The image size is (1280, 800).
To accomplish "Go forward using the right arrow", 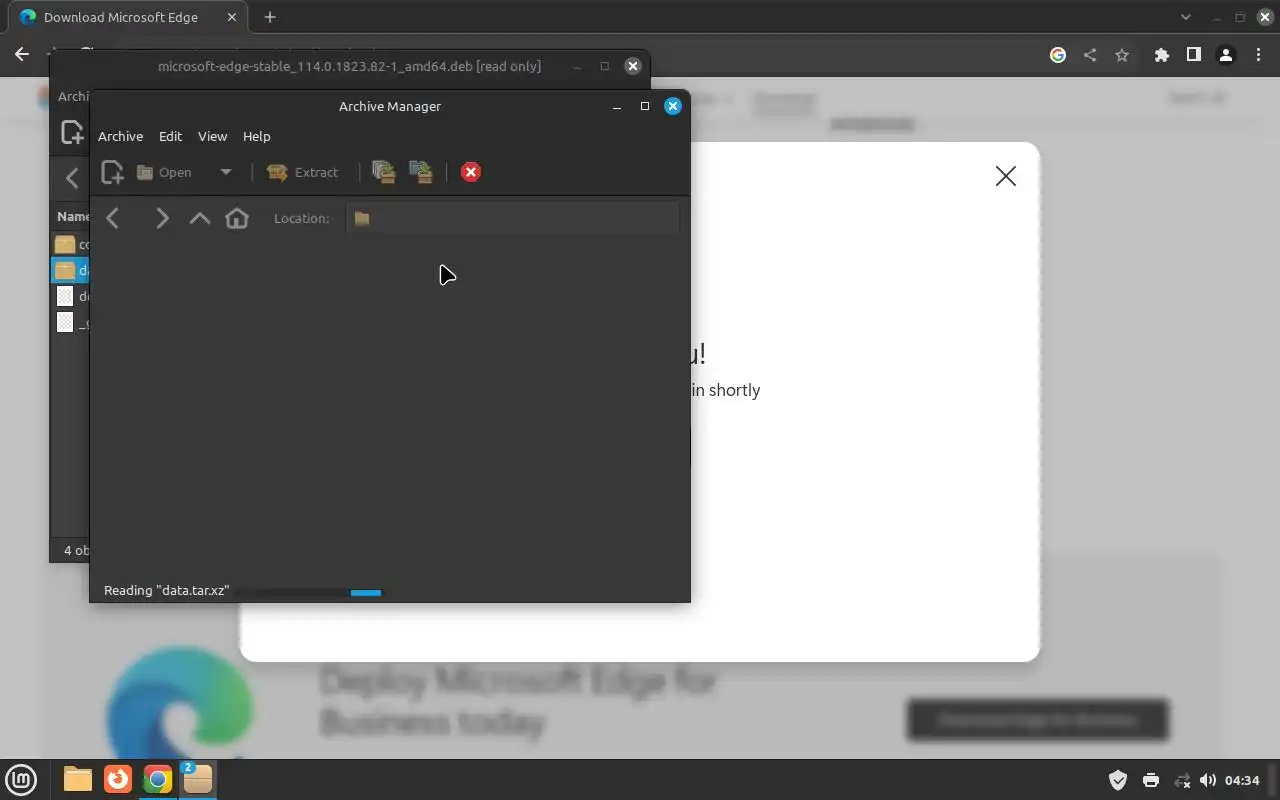I will [161, 218].
